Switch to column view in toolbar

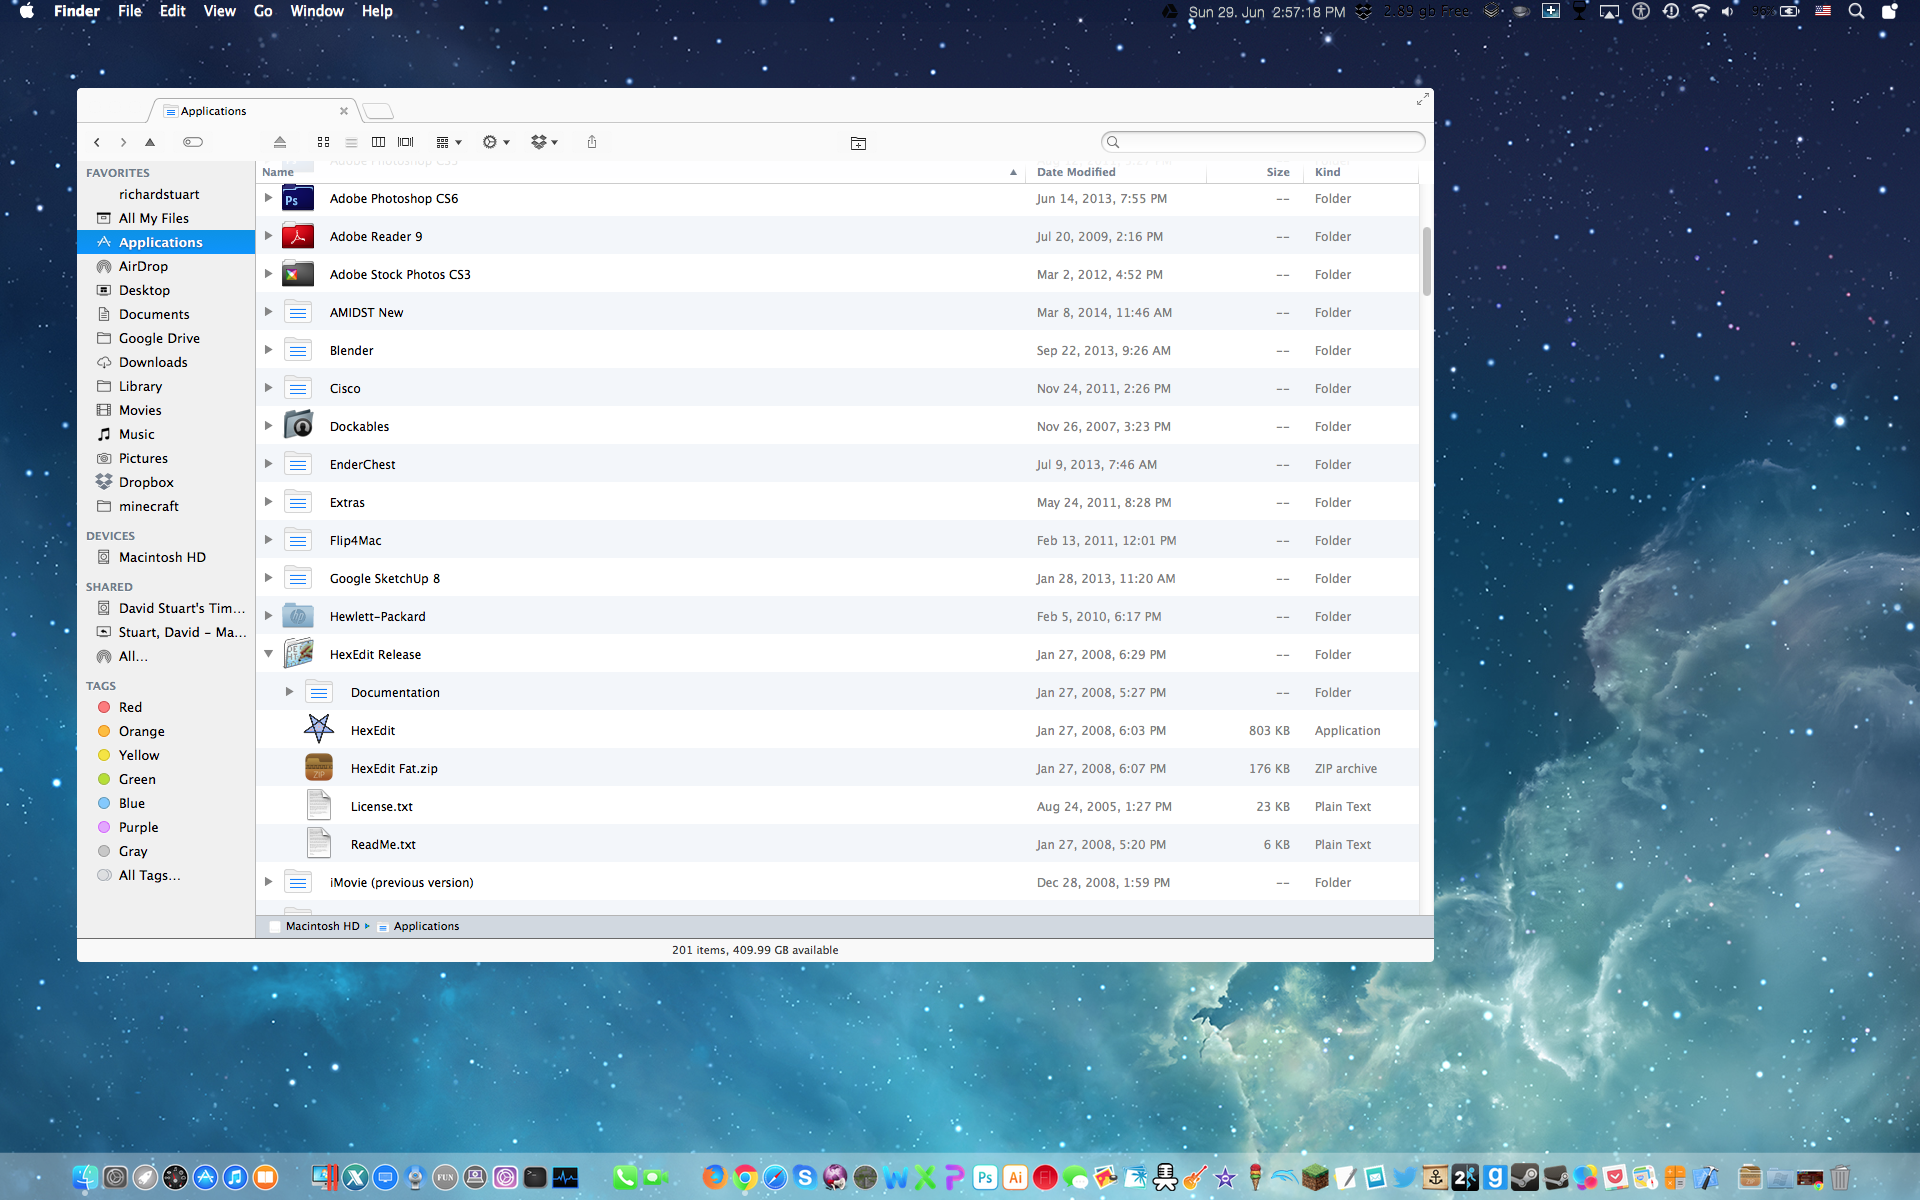(x=378, y=142)
